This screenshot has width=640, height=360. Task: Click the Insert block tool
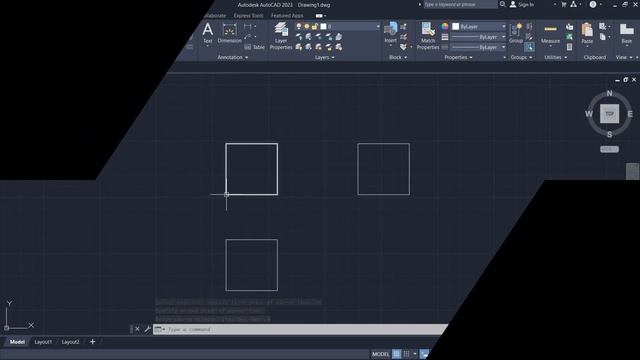(x=391, y=33)
